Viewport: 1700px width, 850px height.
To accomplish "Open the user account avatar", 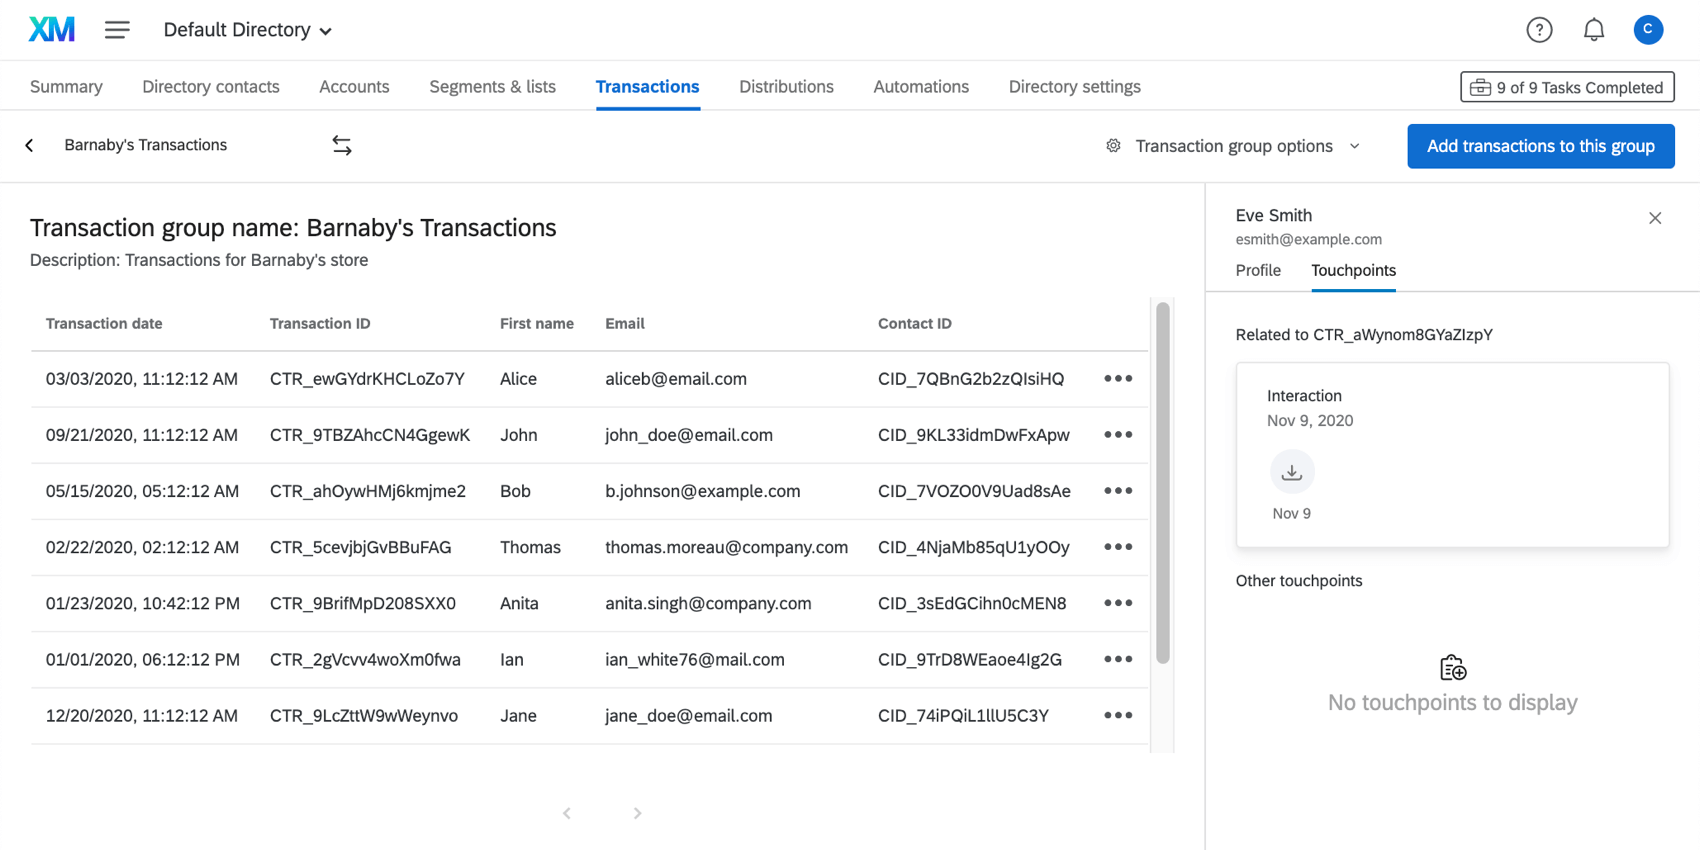I will click(x=1648, y=30).
